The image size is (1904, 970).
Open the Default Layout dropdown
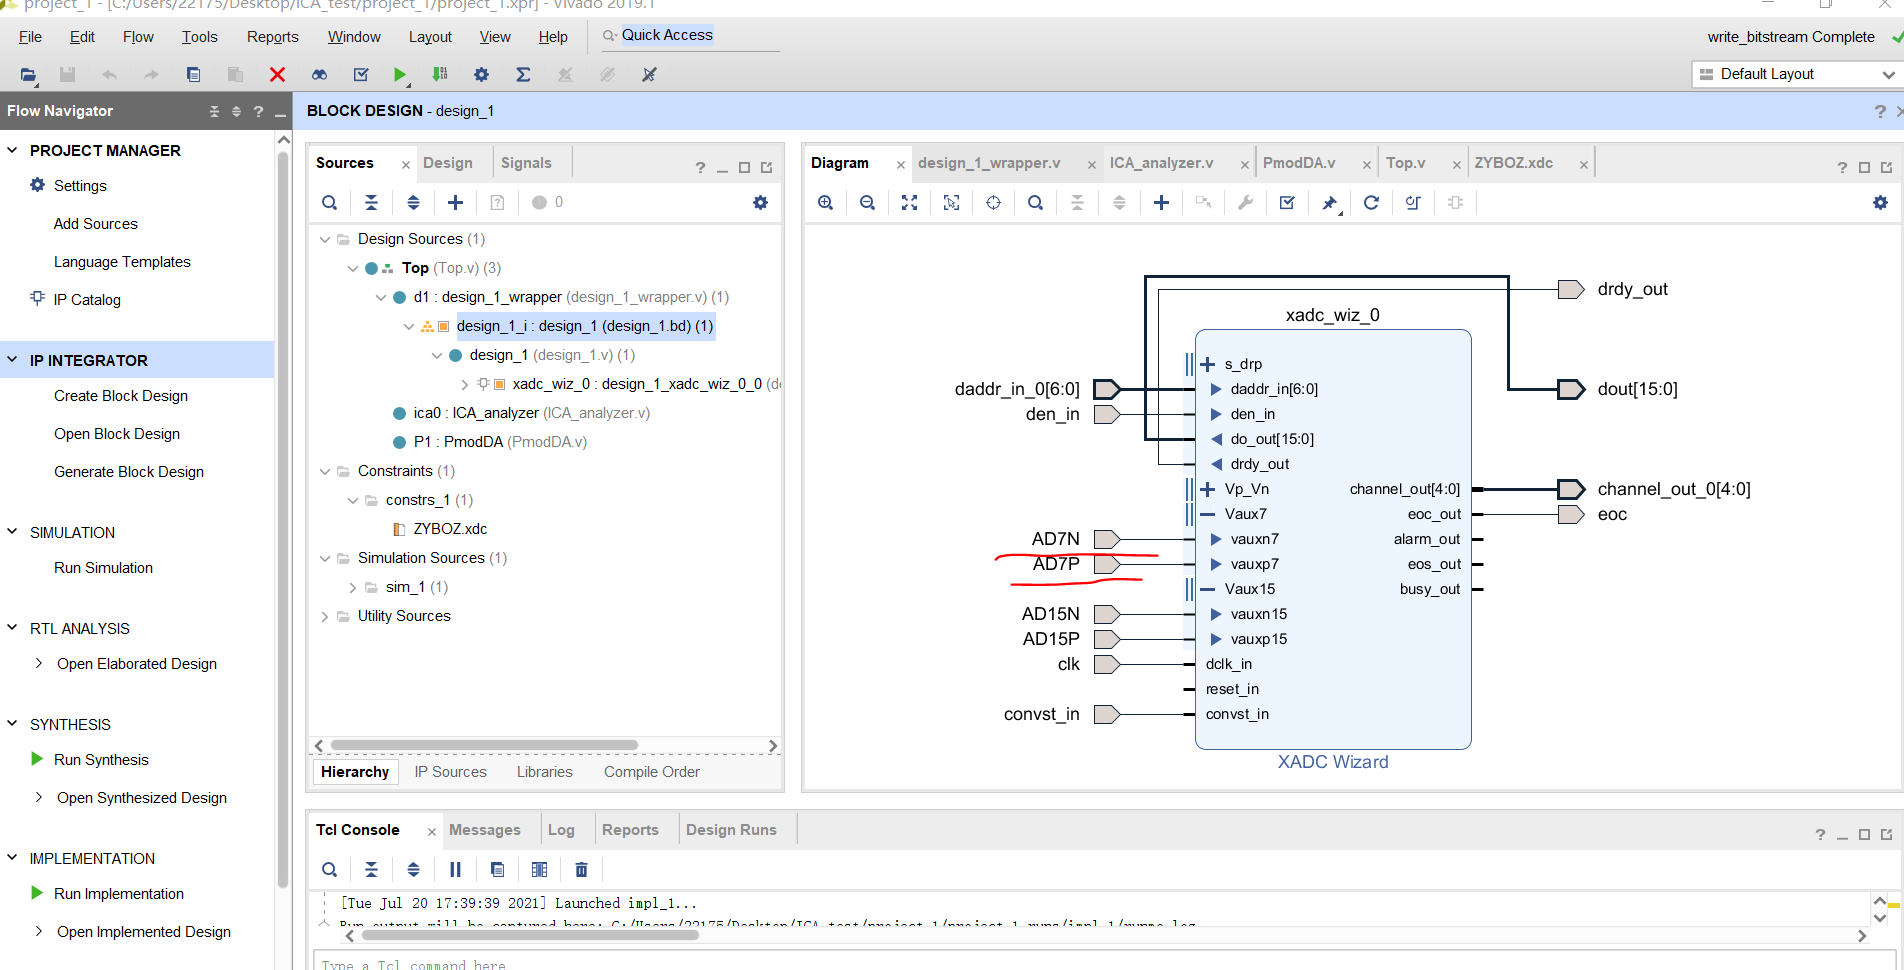[1797, 74]
